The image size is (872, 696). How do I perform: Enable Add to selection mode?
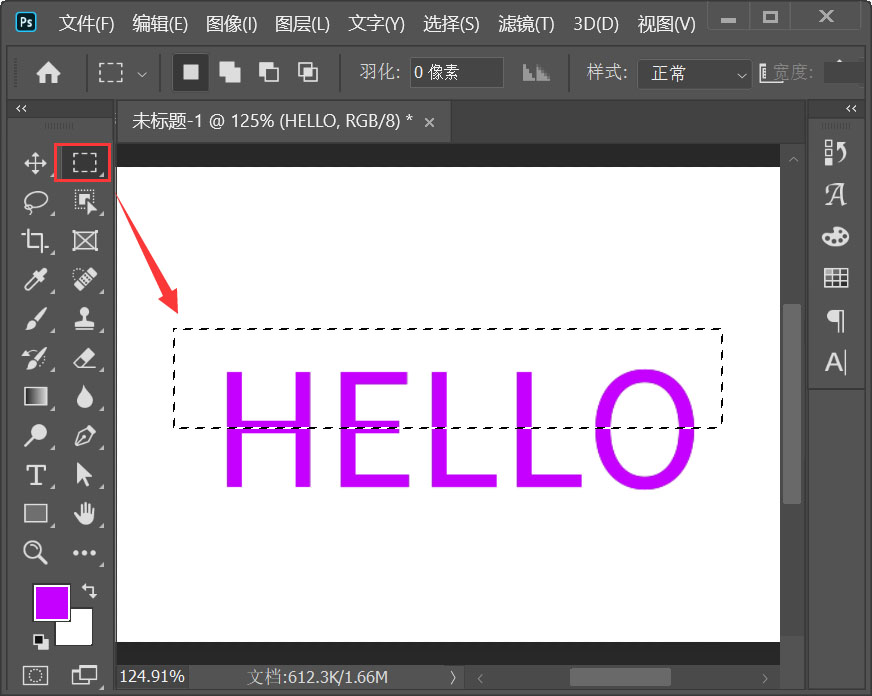[x=228, y=72]
